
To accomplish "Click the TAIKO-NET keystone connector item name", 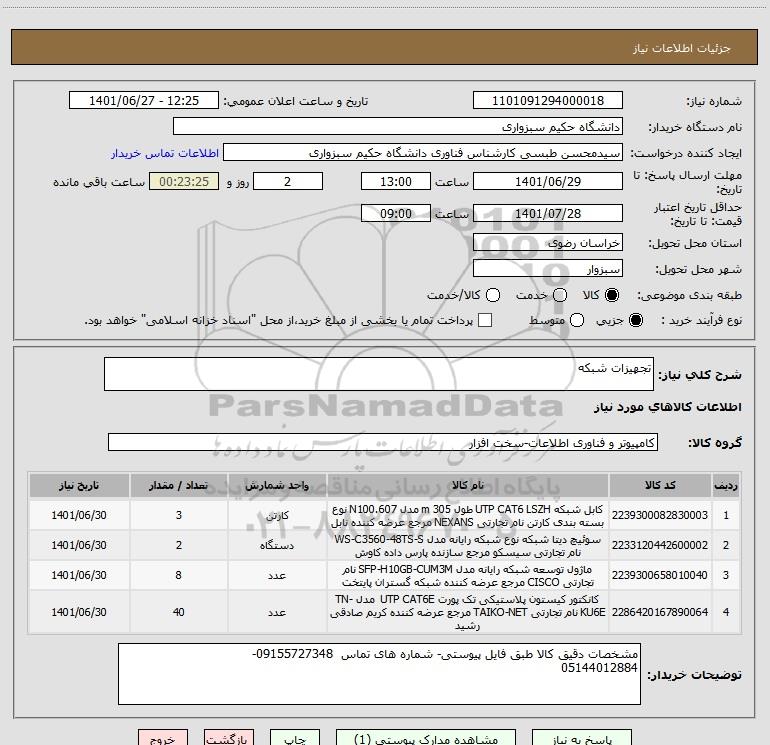I will click(x=468, y=612).
